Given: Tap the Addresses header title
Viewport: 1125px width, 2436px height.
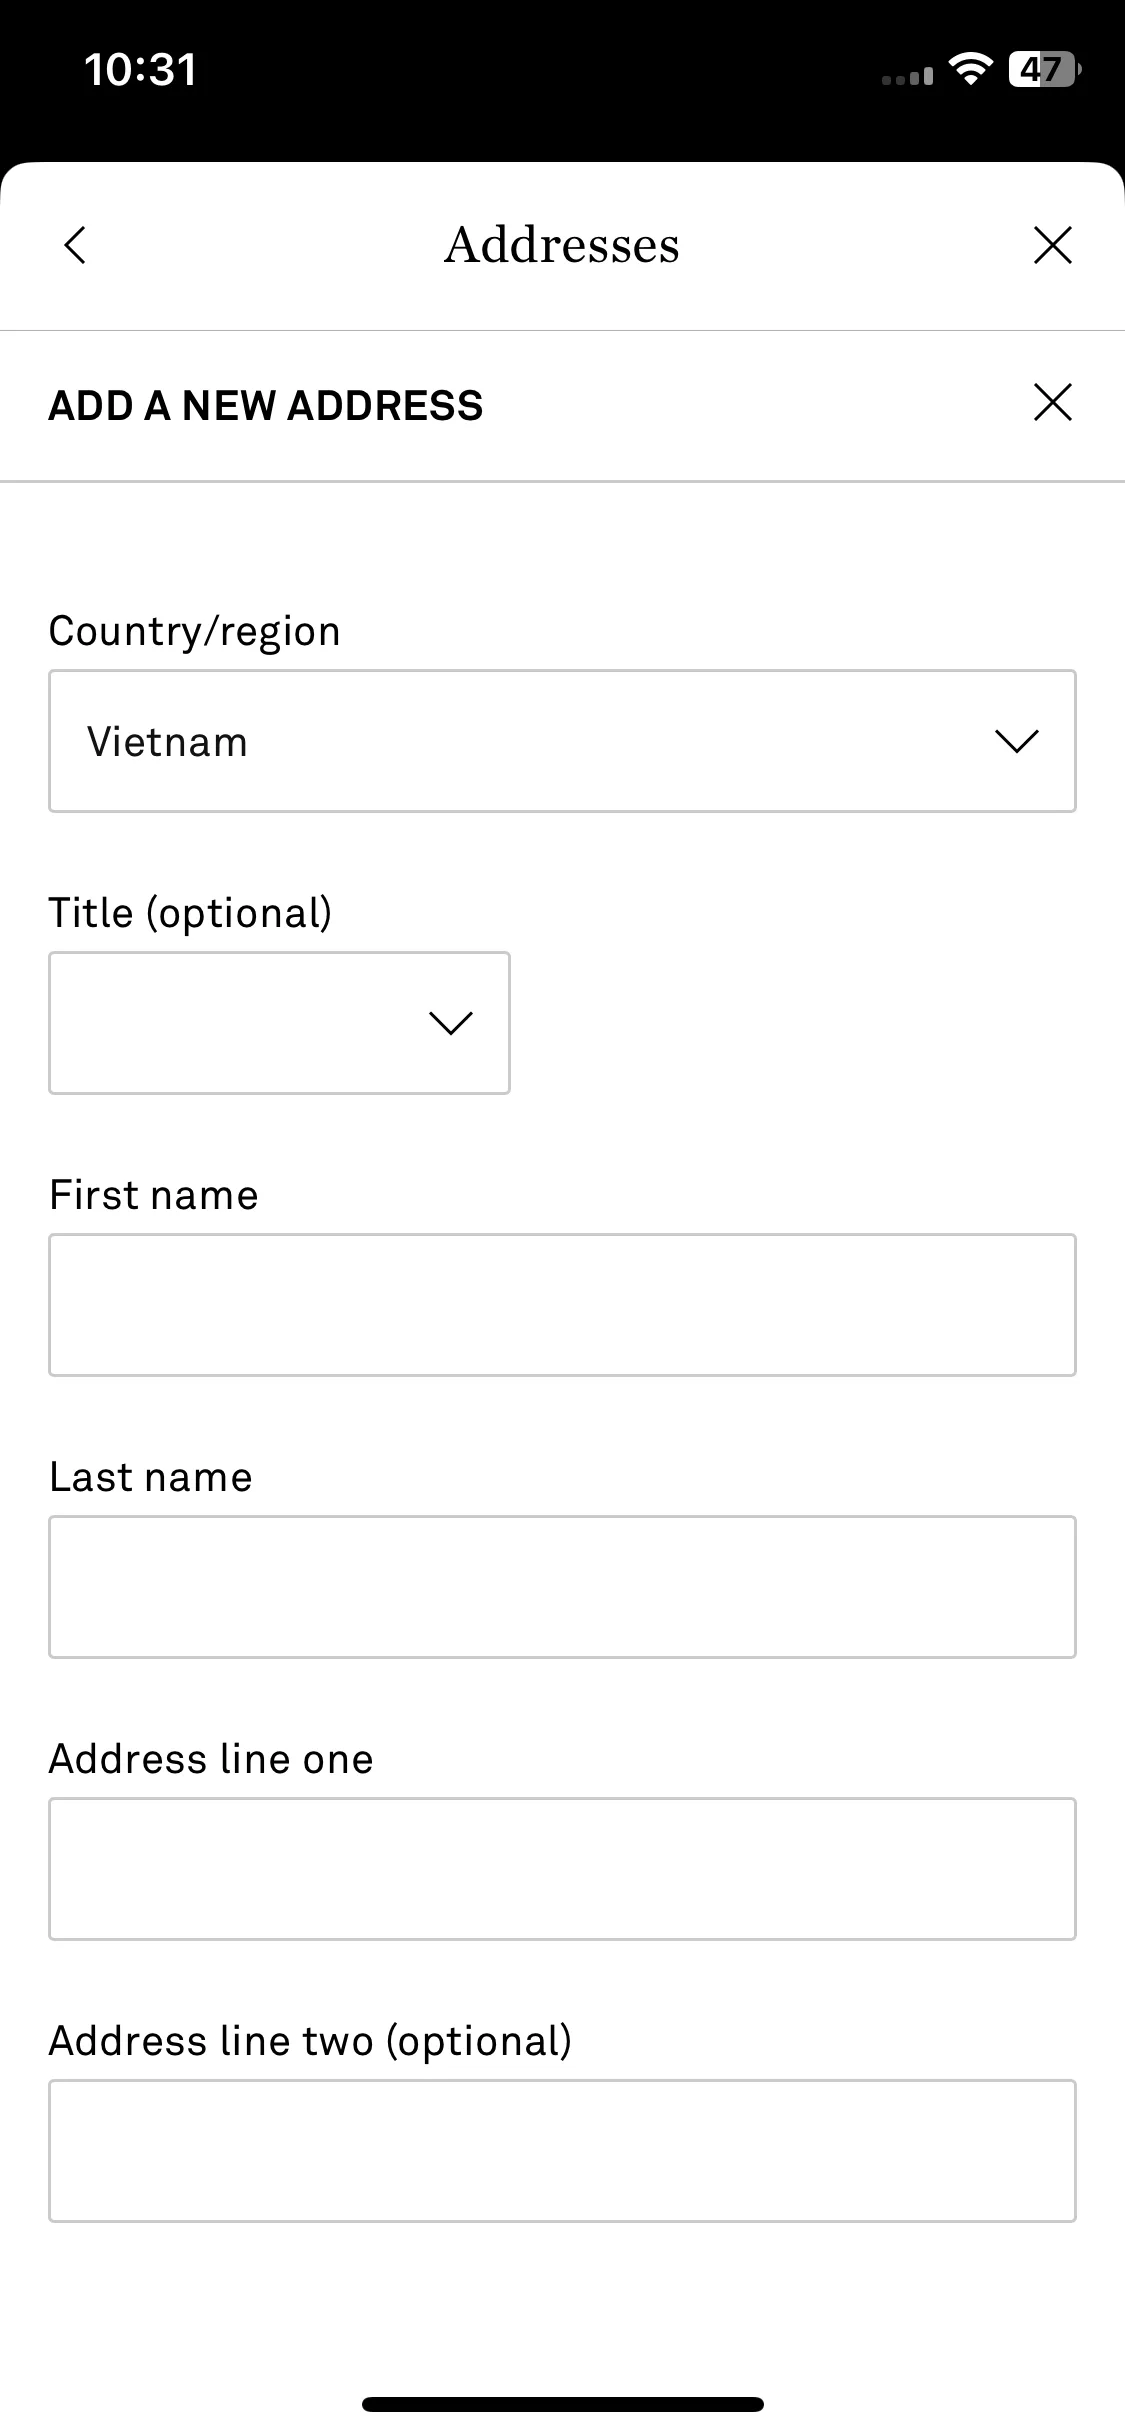Looking at the screenshot, I should pyautogui.click(x=562, y=245).
